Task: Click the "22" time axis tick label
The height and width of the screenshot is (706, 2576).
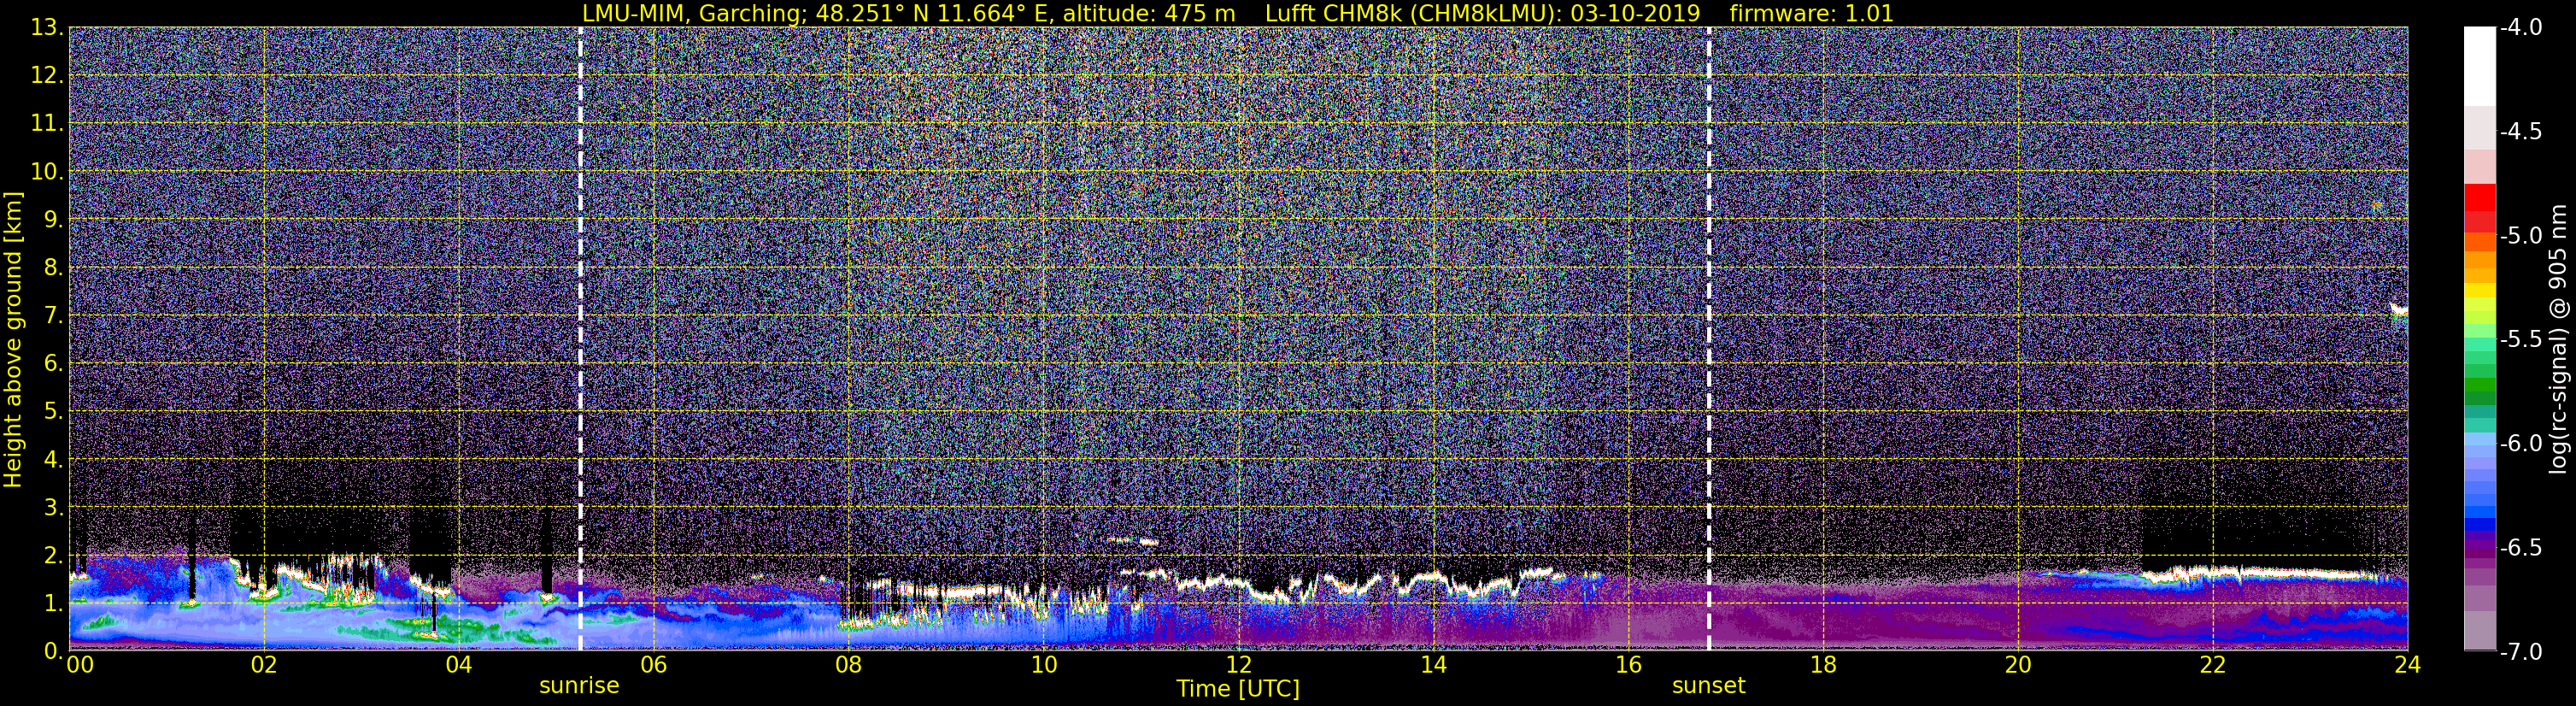Action: tap(2213, 665)
